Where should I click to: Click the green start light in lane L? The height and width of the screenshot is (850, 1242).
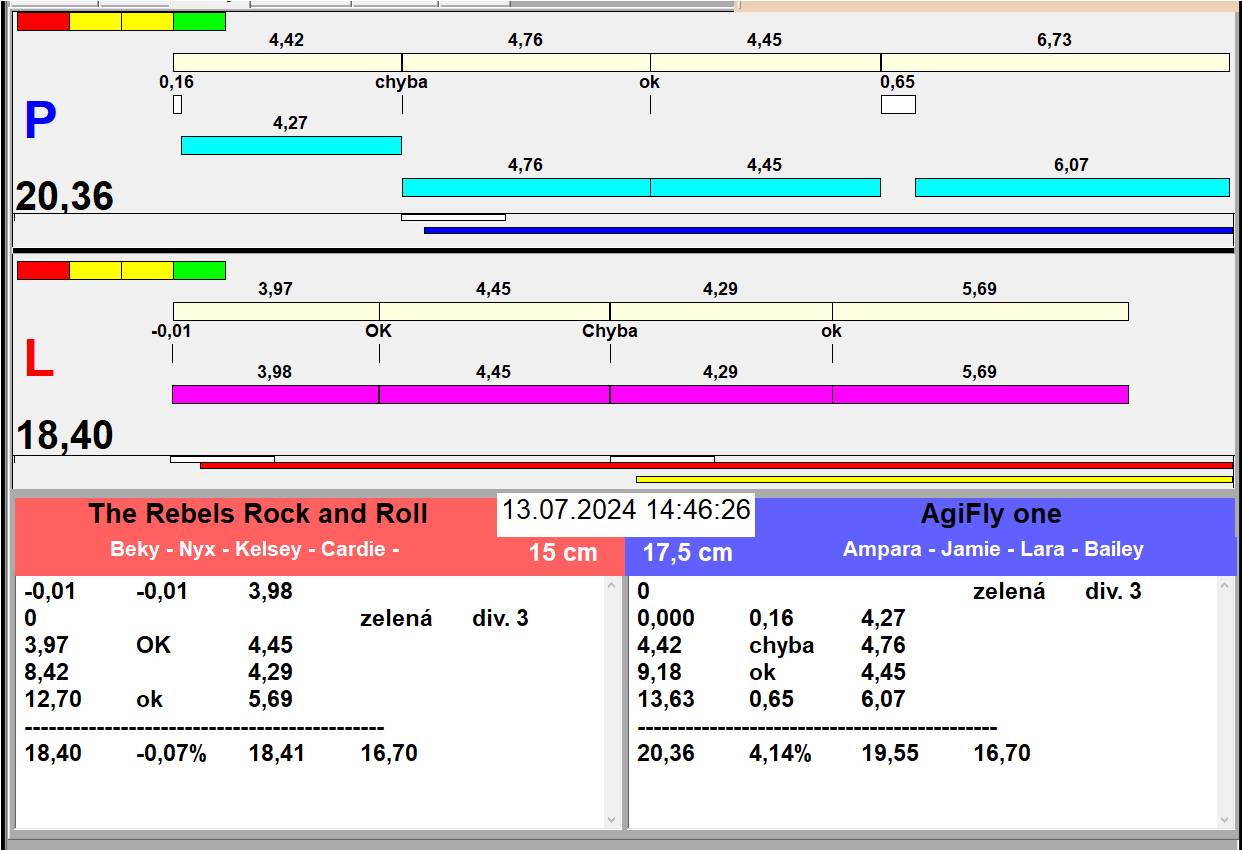pyautogui.click(x=199, y=270)
